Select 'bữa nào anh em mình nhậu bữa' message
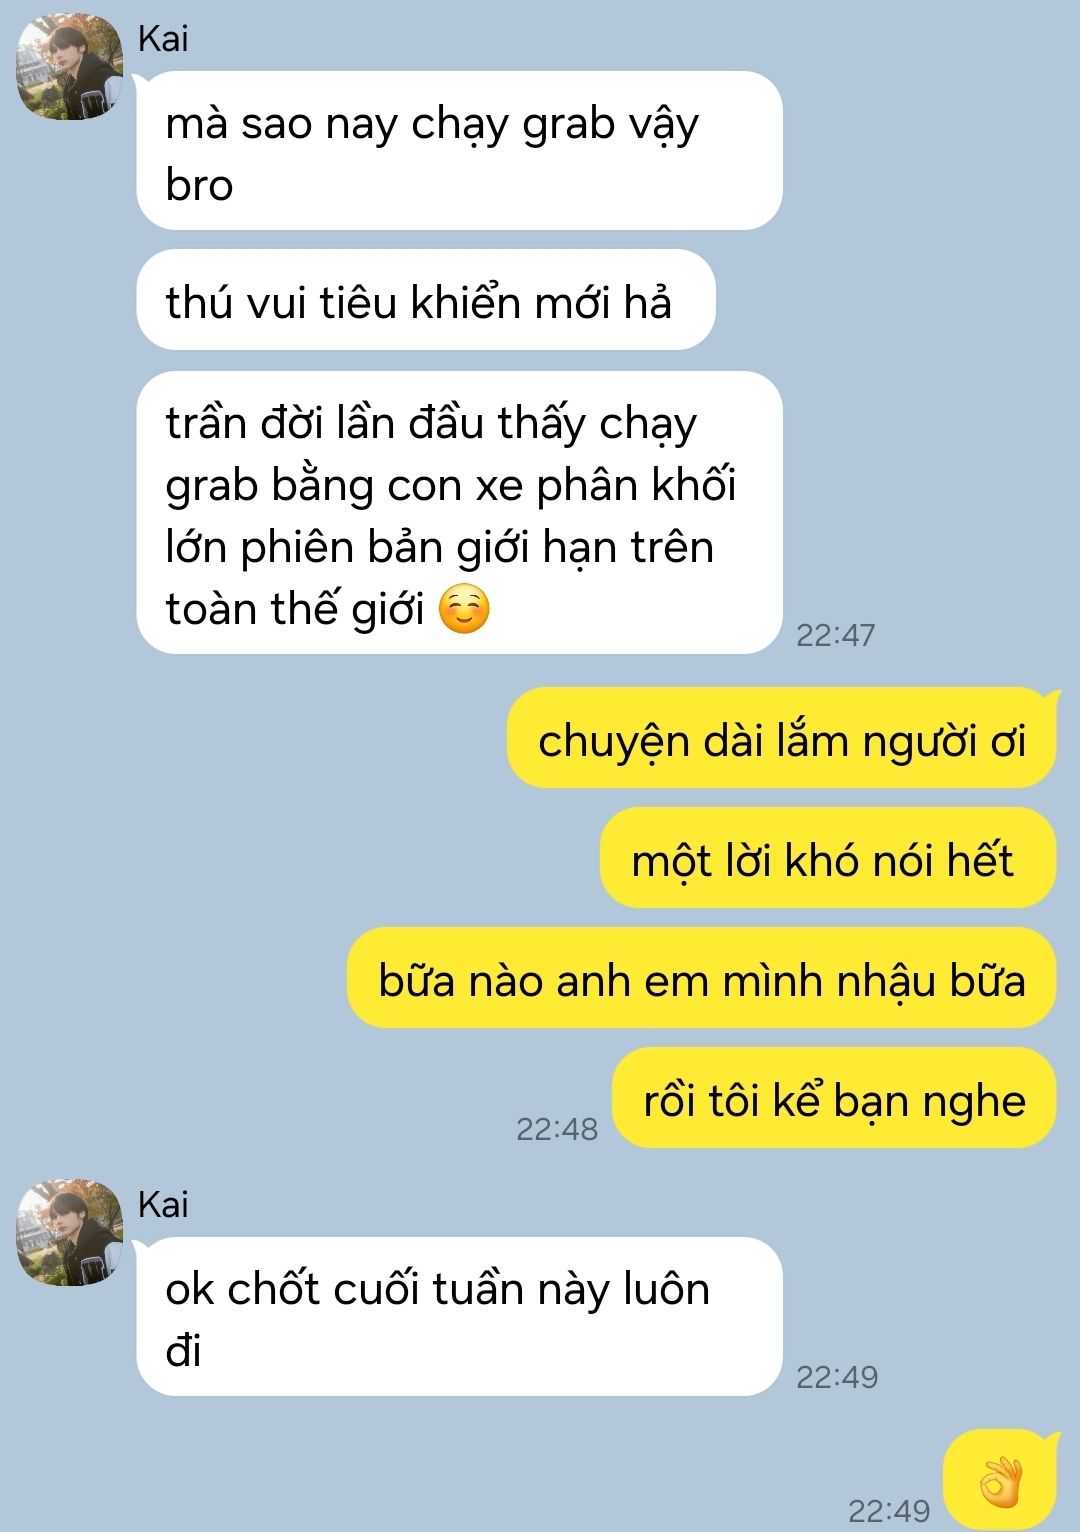This screenshot has width=1080, height=1532. 701,978
